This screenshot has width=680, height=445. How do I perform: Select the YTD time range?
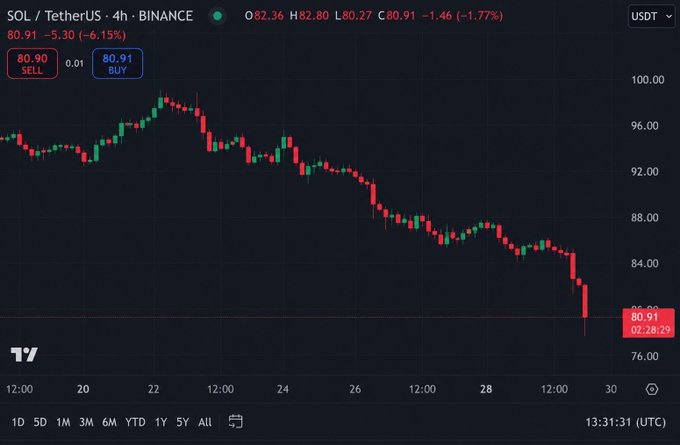point(135,422)
